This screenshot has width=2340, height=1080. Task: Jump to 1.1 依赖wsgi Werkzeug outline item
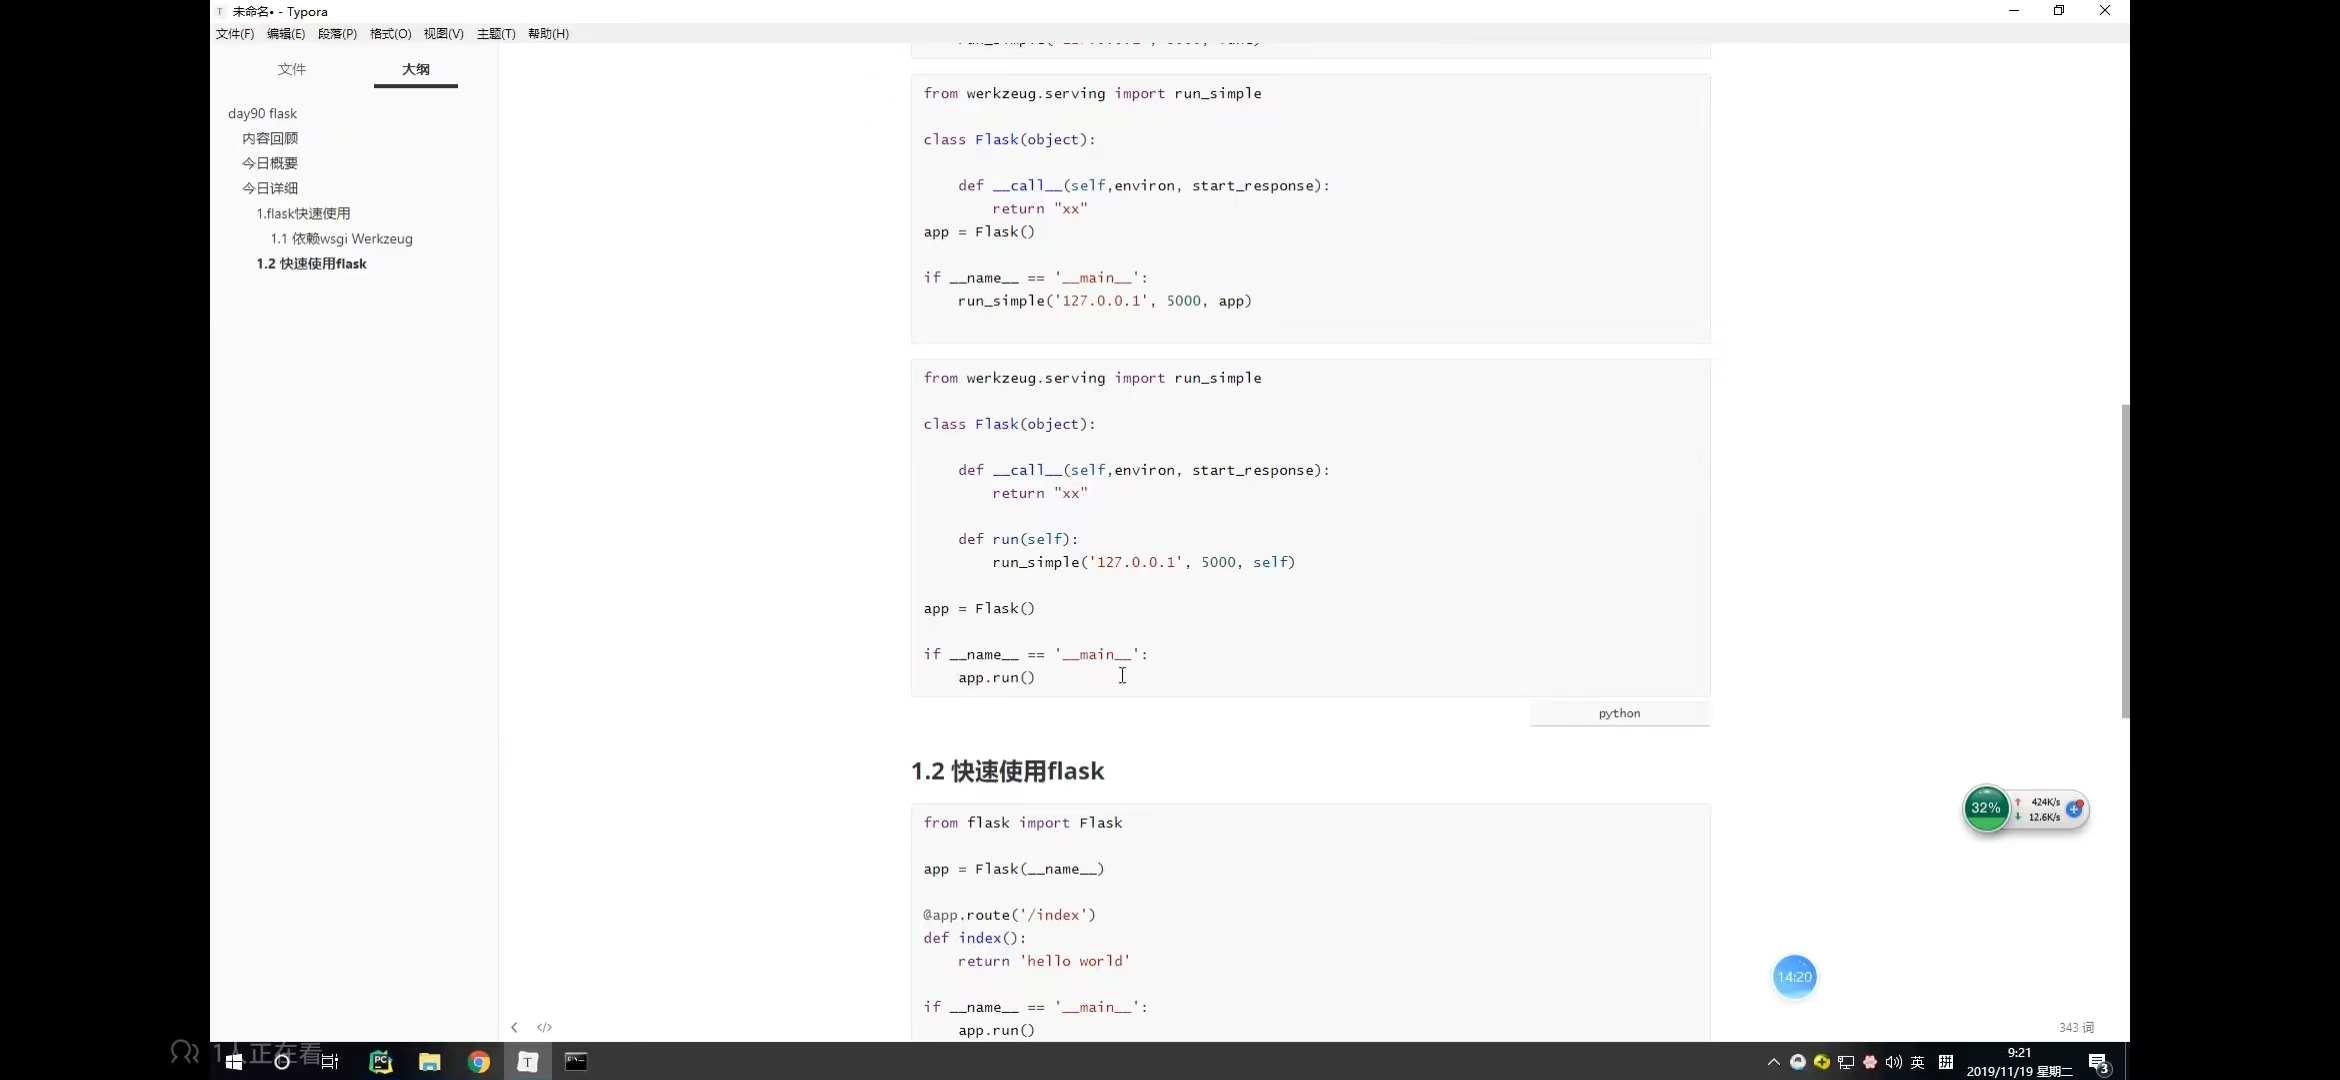click(x=341, y=238)
